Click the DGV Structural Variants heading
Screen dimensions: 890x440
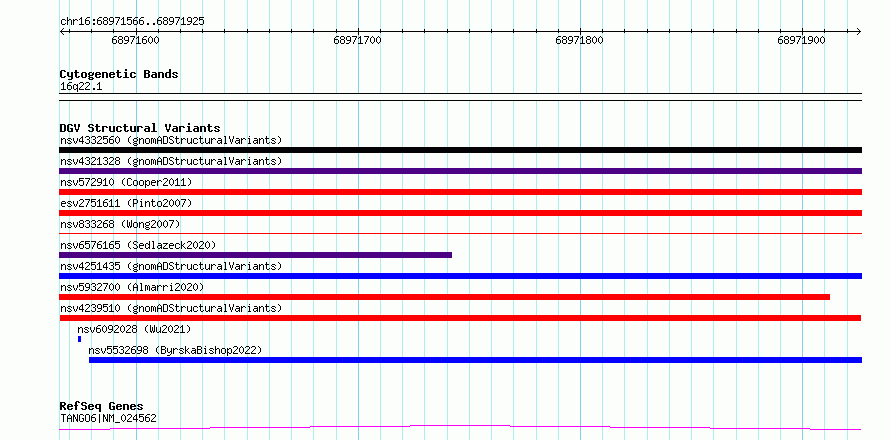click(x=140, y=128)
